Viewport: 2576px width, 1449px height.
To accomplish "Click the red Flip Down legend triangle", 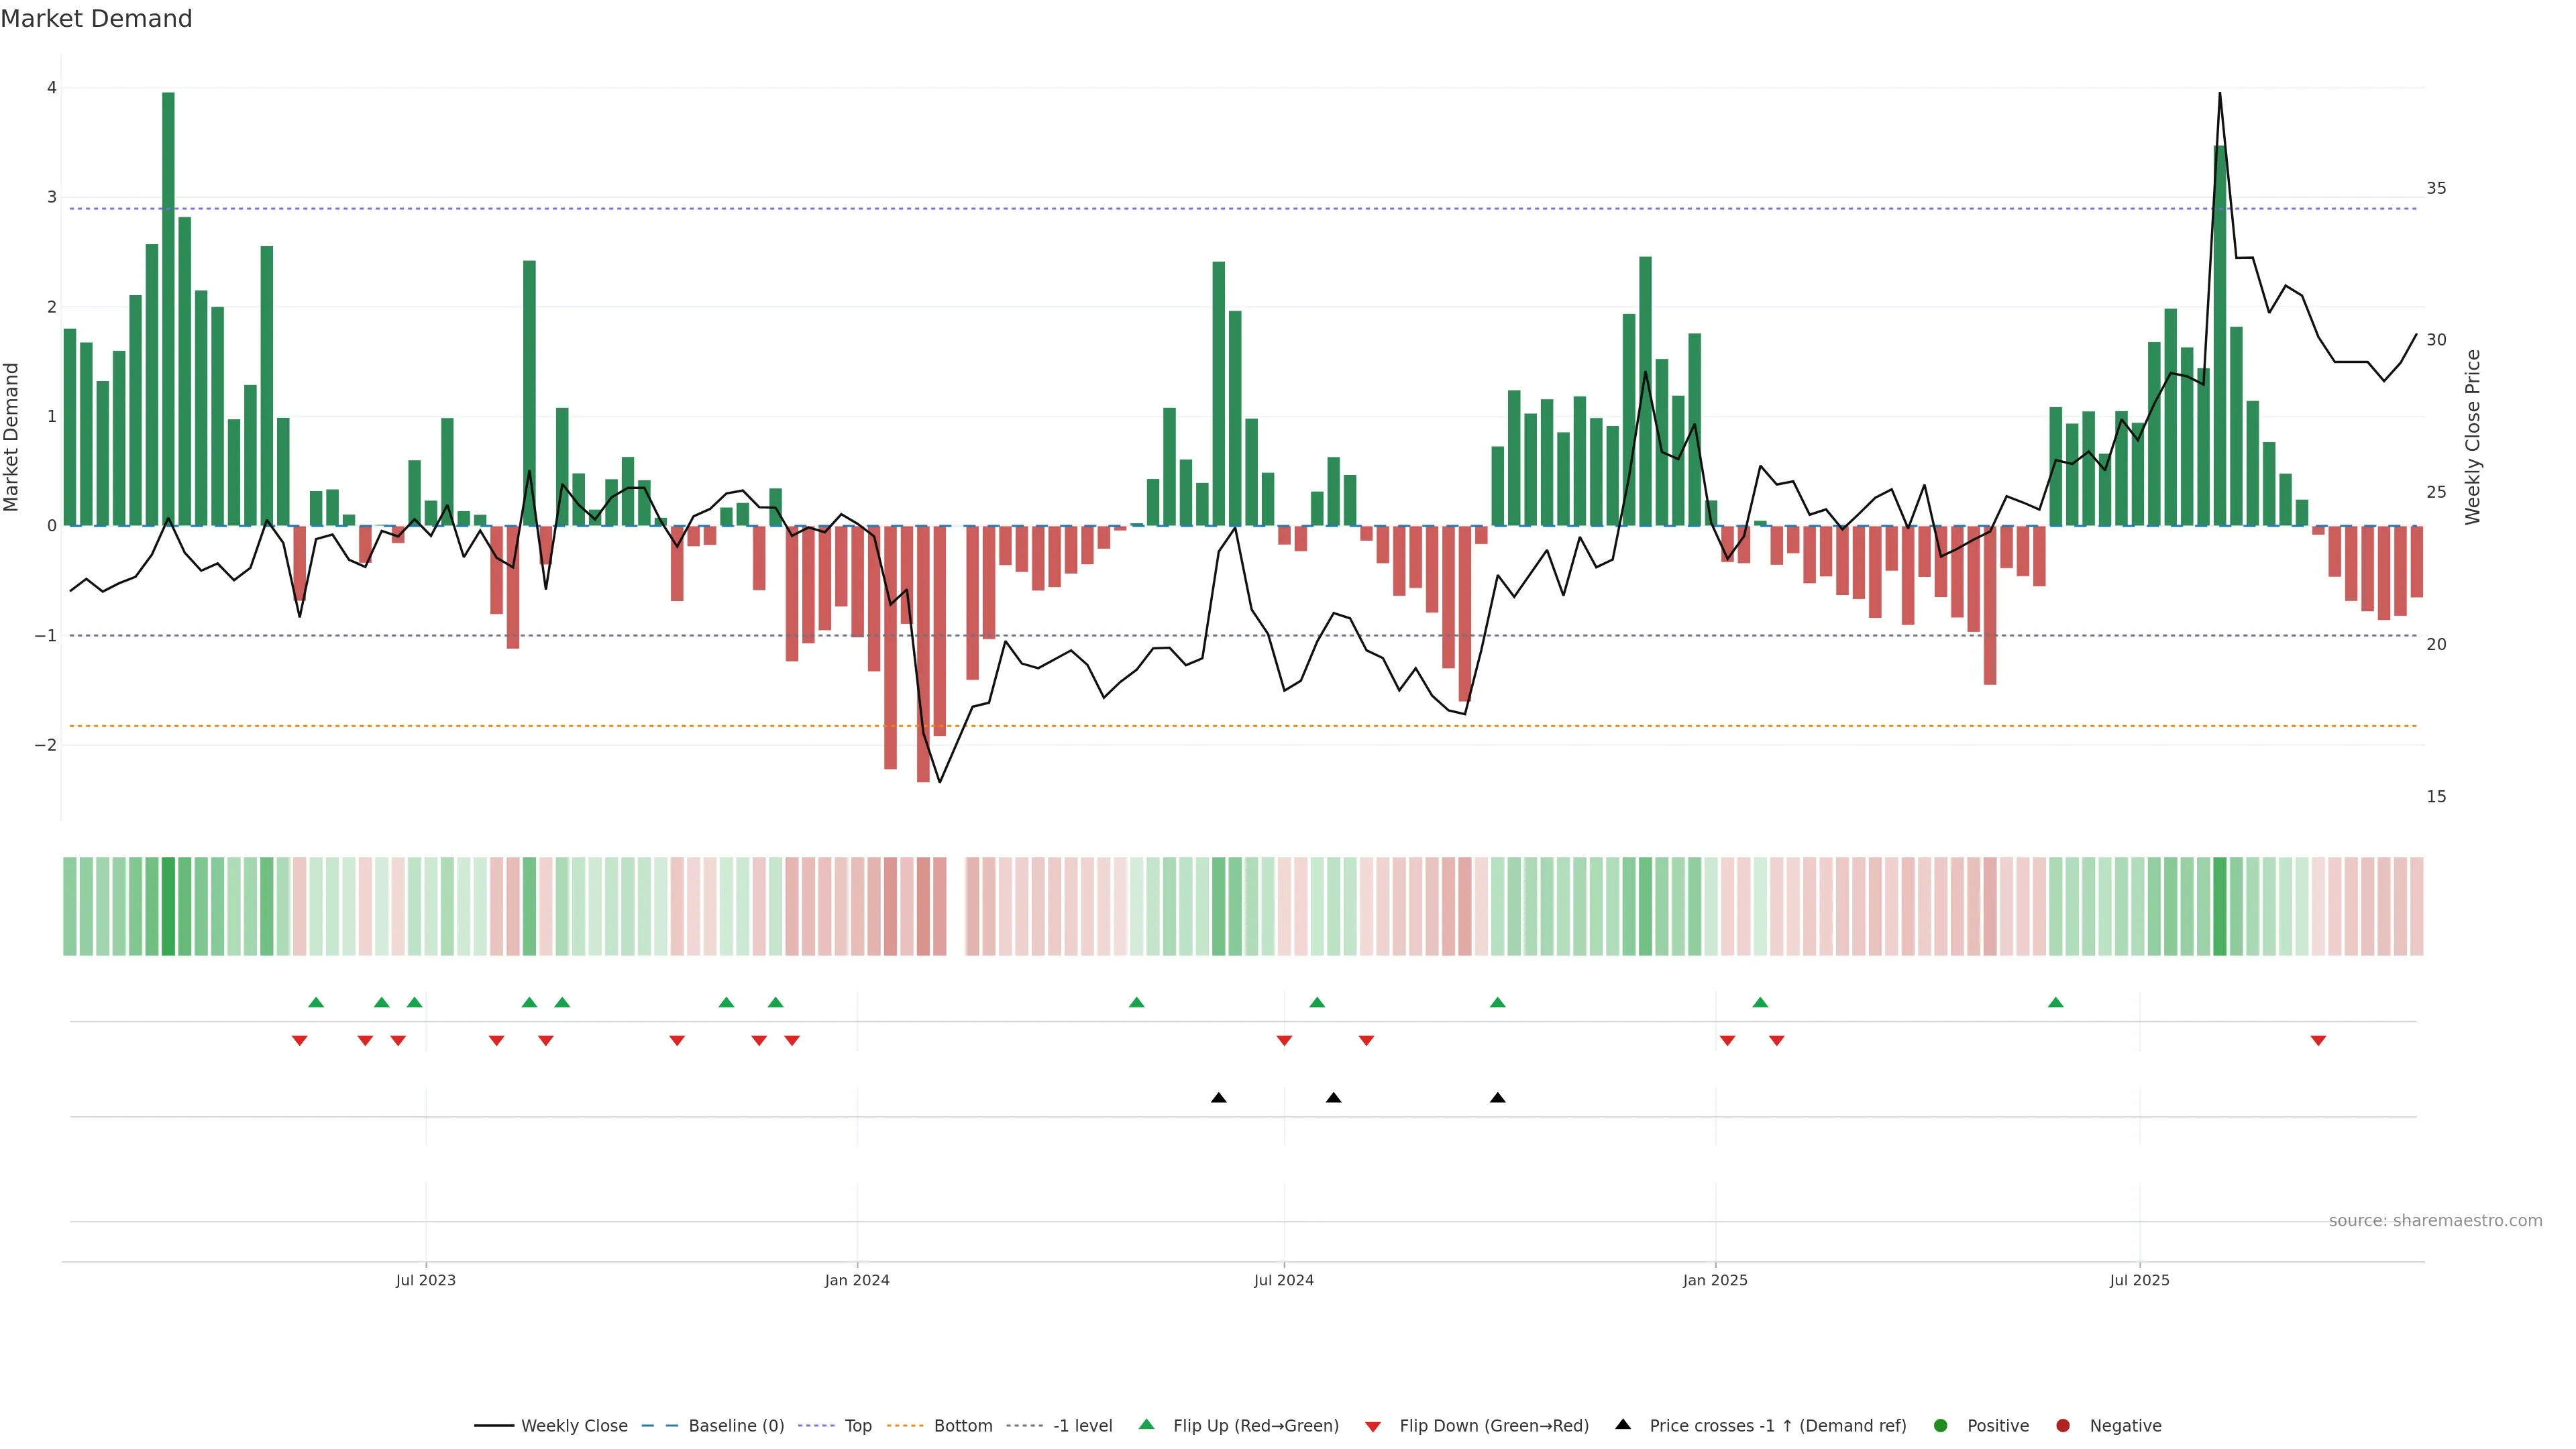I will coord(1373,1426).
